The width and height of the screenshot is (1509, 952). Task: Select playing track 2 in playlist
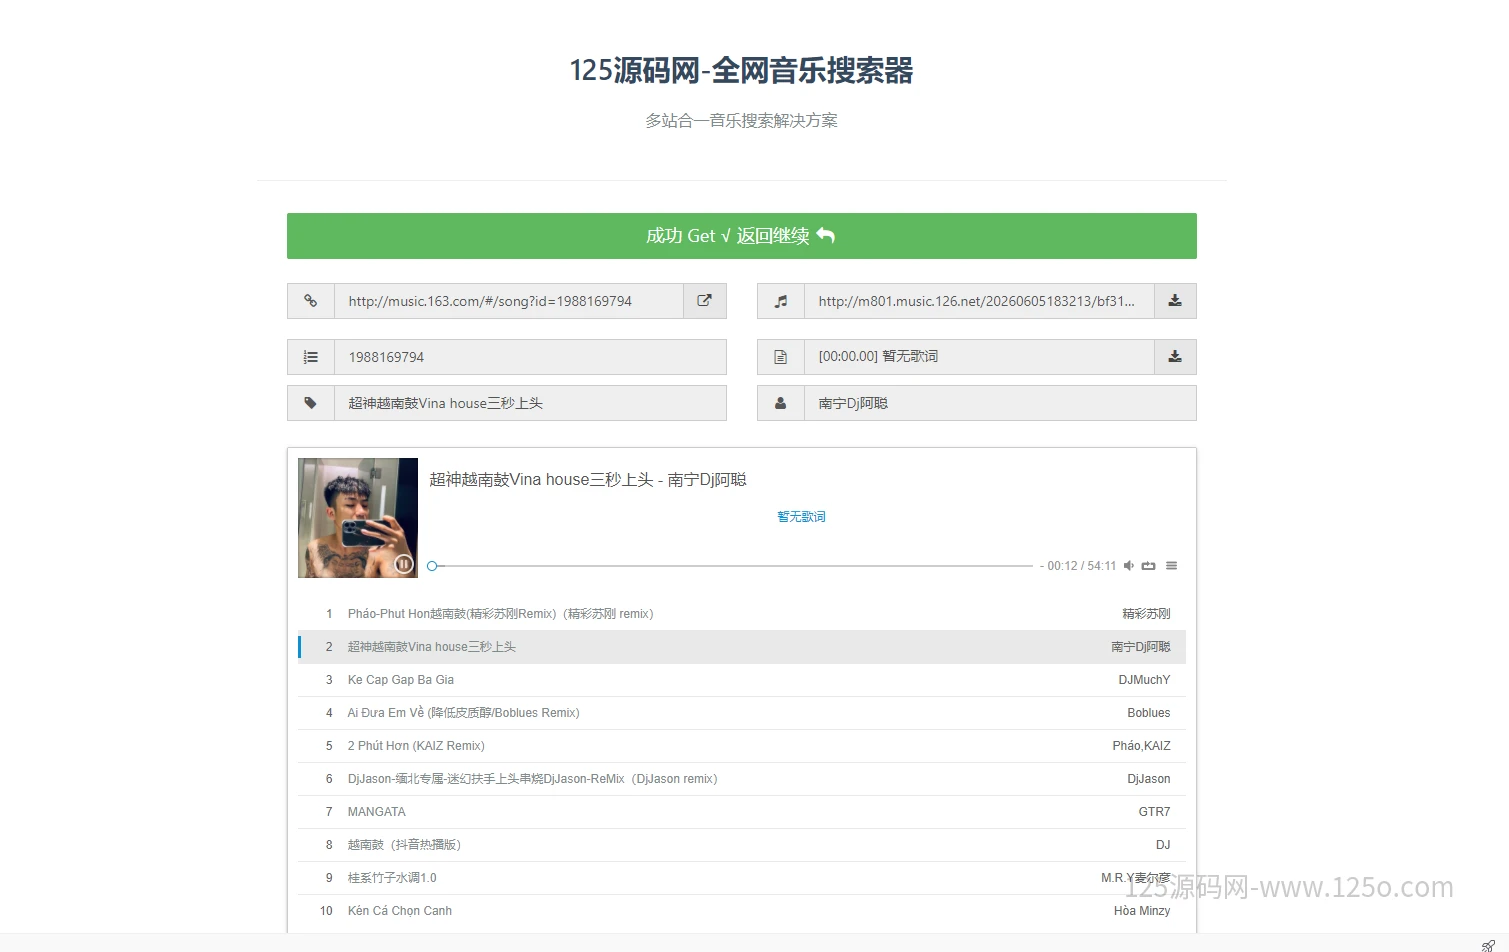[x=742, y=647]
